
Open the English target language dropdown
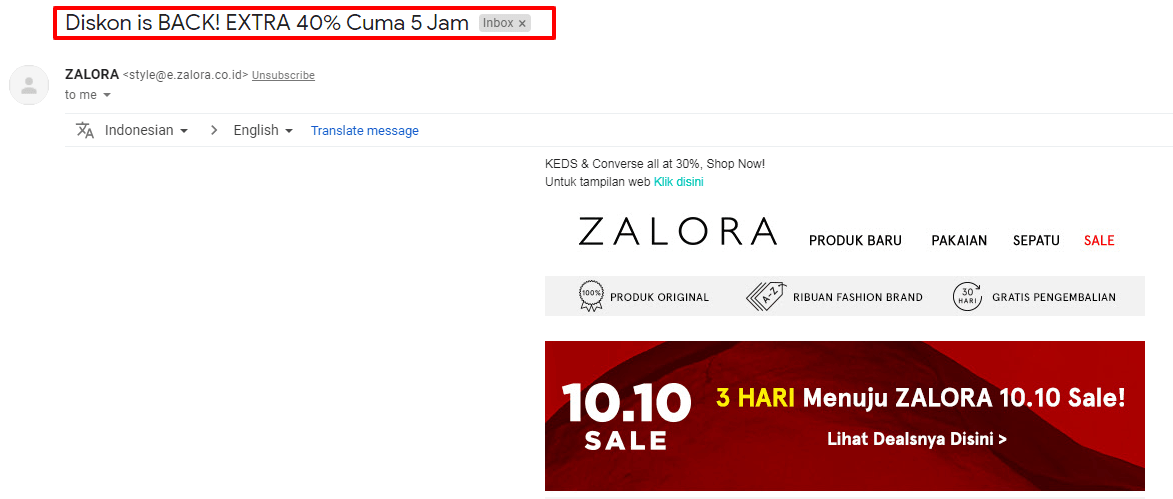click(263, 130)
